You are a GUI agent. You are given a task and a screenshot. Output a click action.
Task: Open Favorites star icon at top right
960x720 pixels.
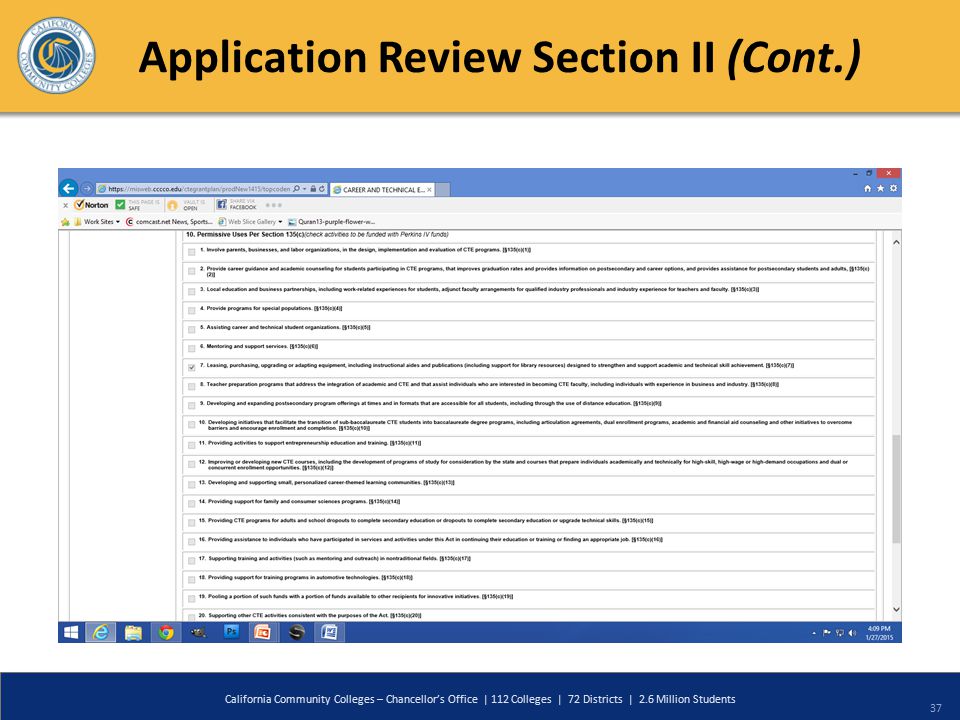tap(880, 189)
